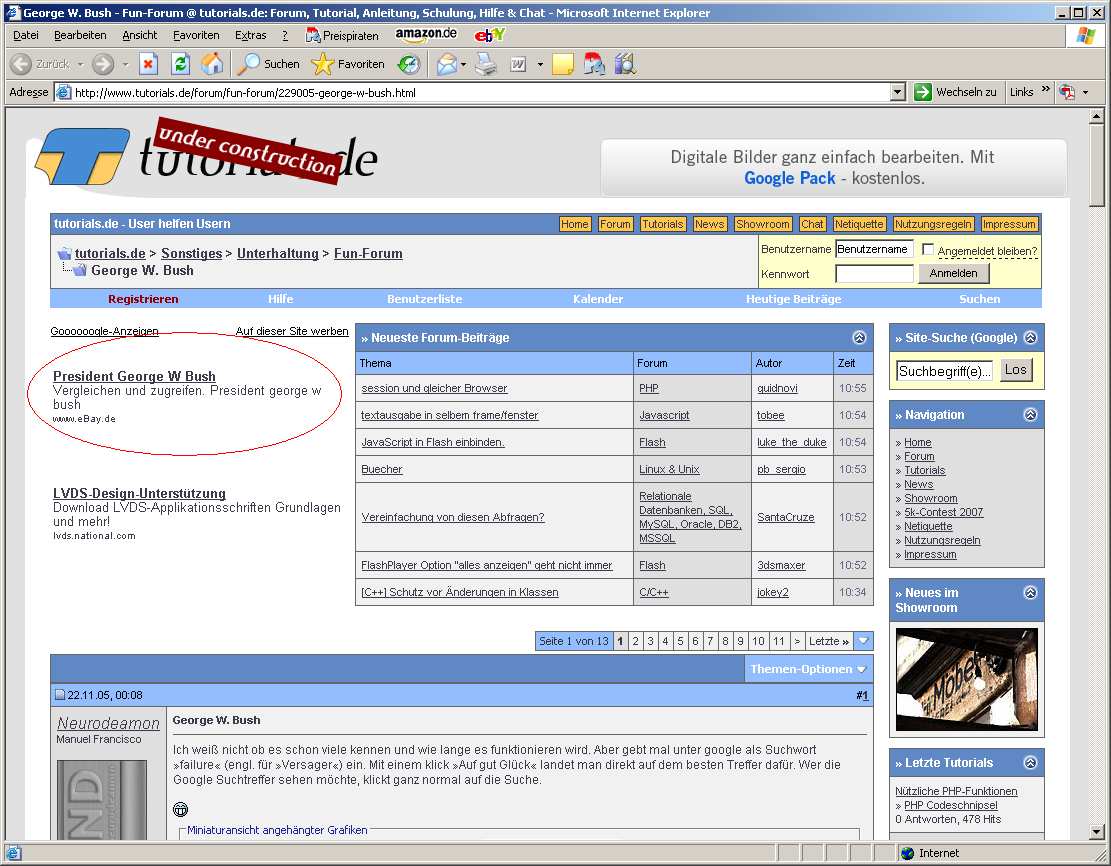1111x866 pixels.
Task: Open 5k-Contest 2007 navigation link
Action: click(x=944, y=512)
